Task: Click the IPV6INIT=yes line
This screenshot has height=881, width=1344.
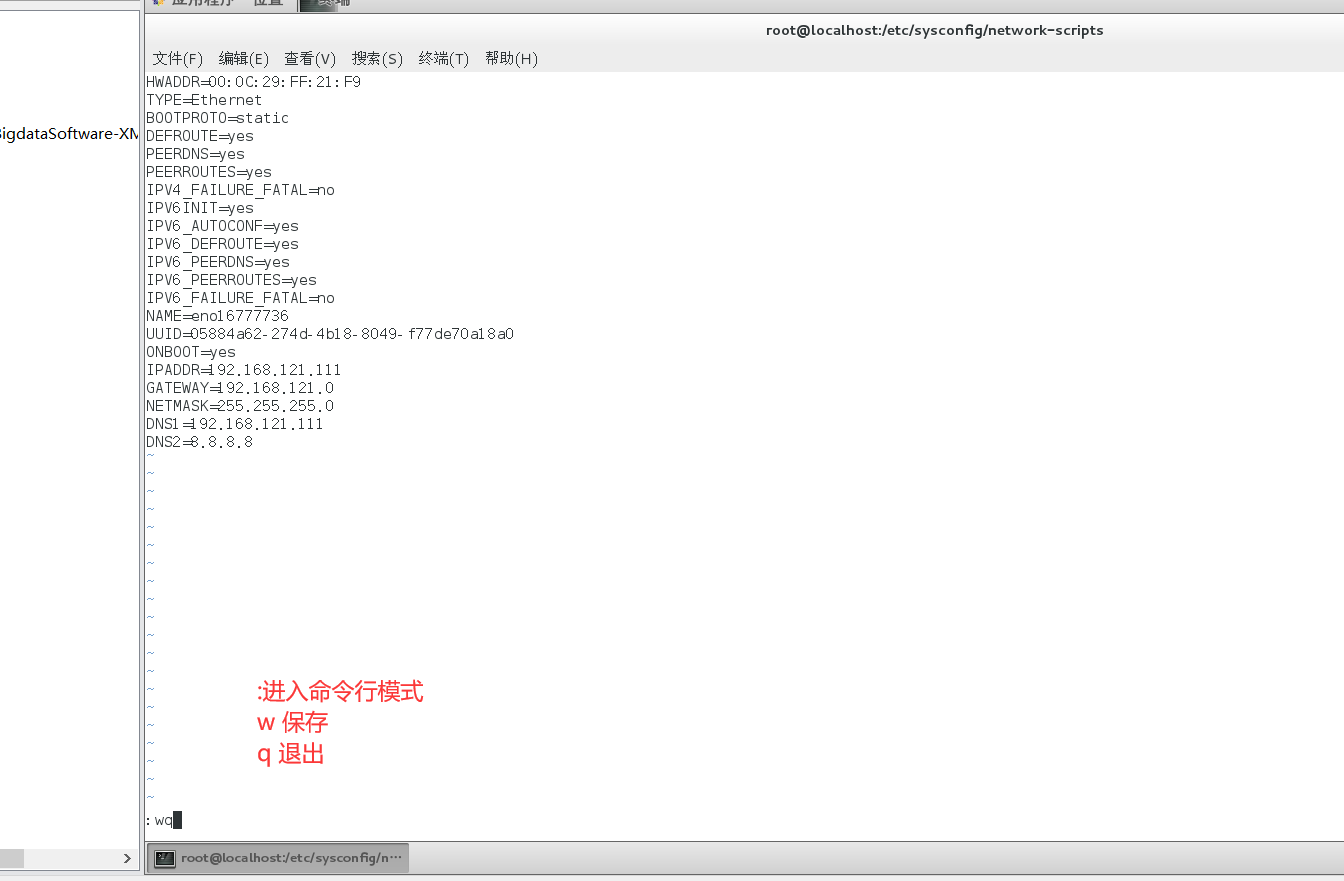Action: [x=200, y=208]
